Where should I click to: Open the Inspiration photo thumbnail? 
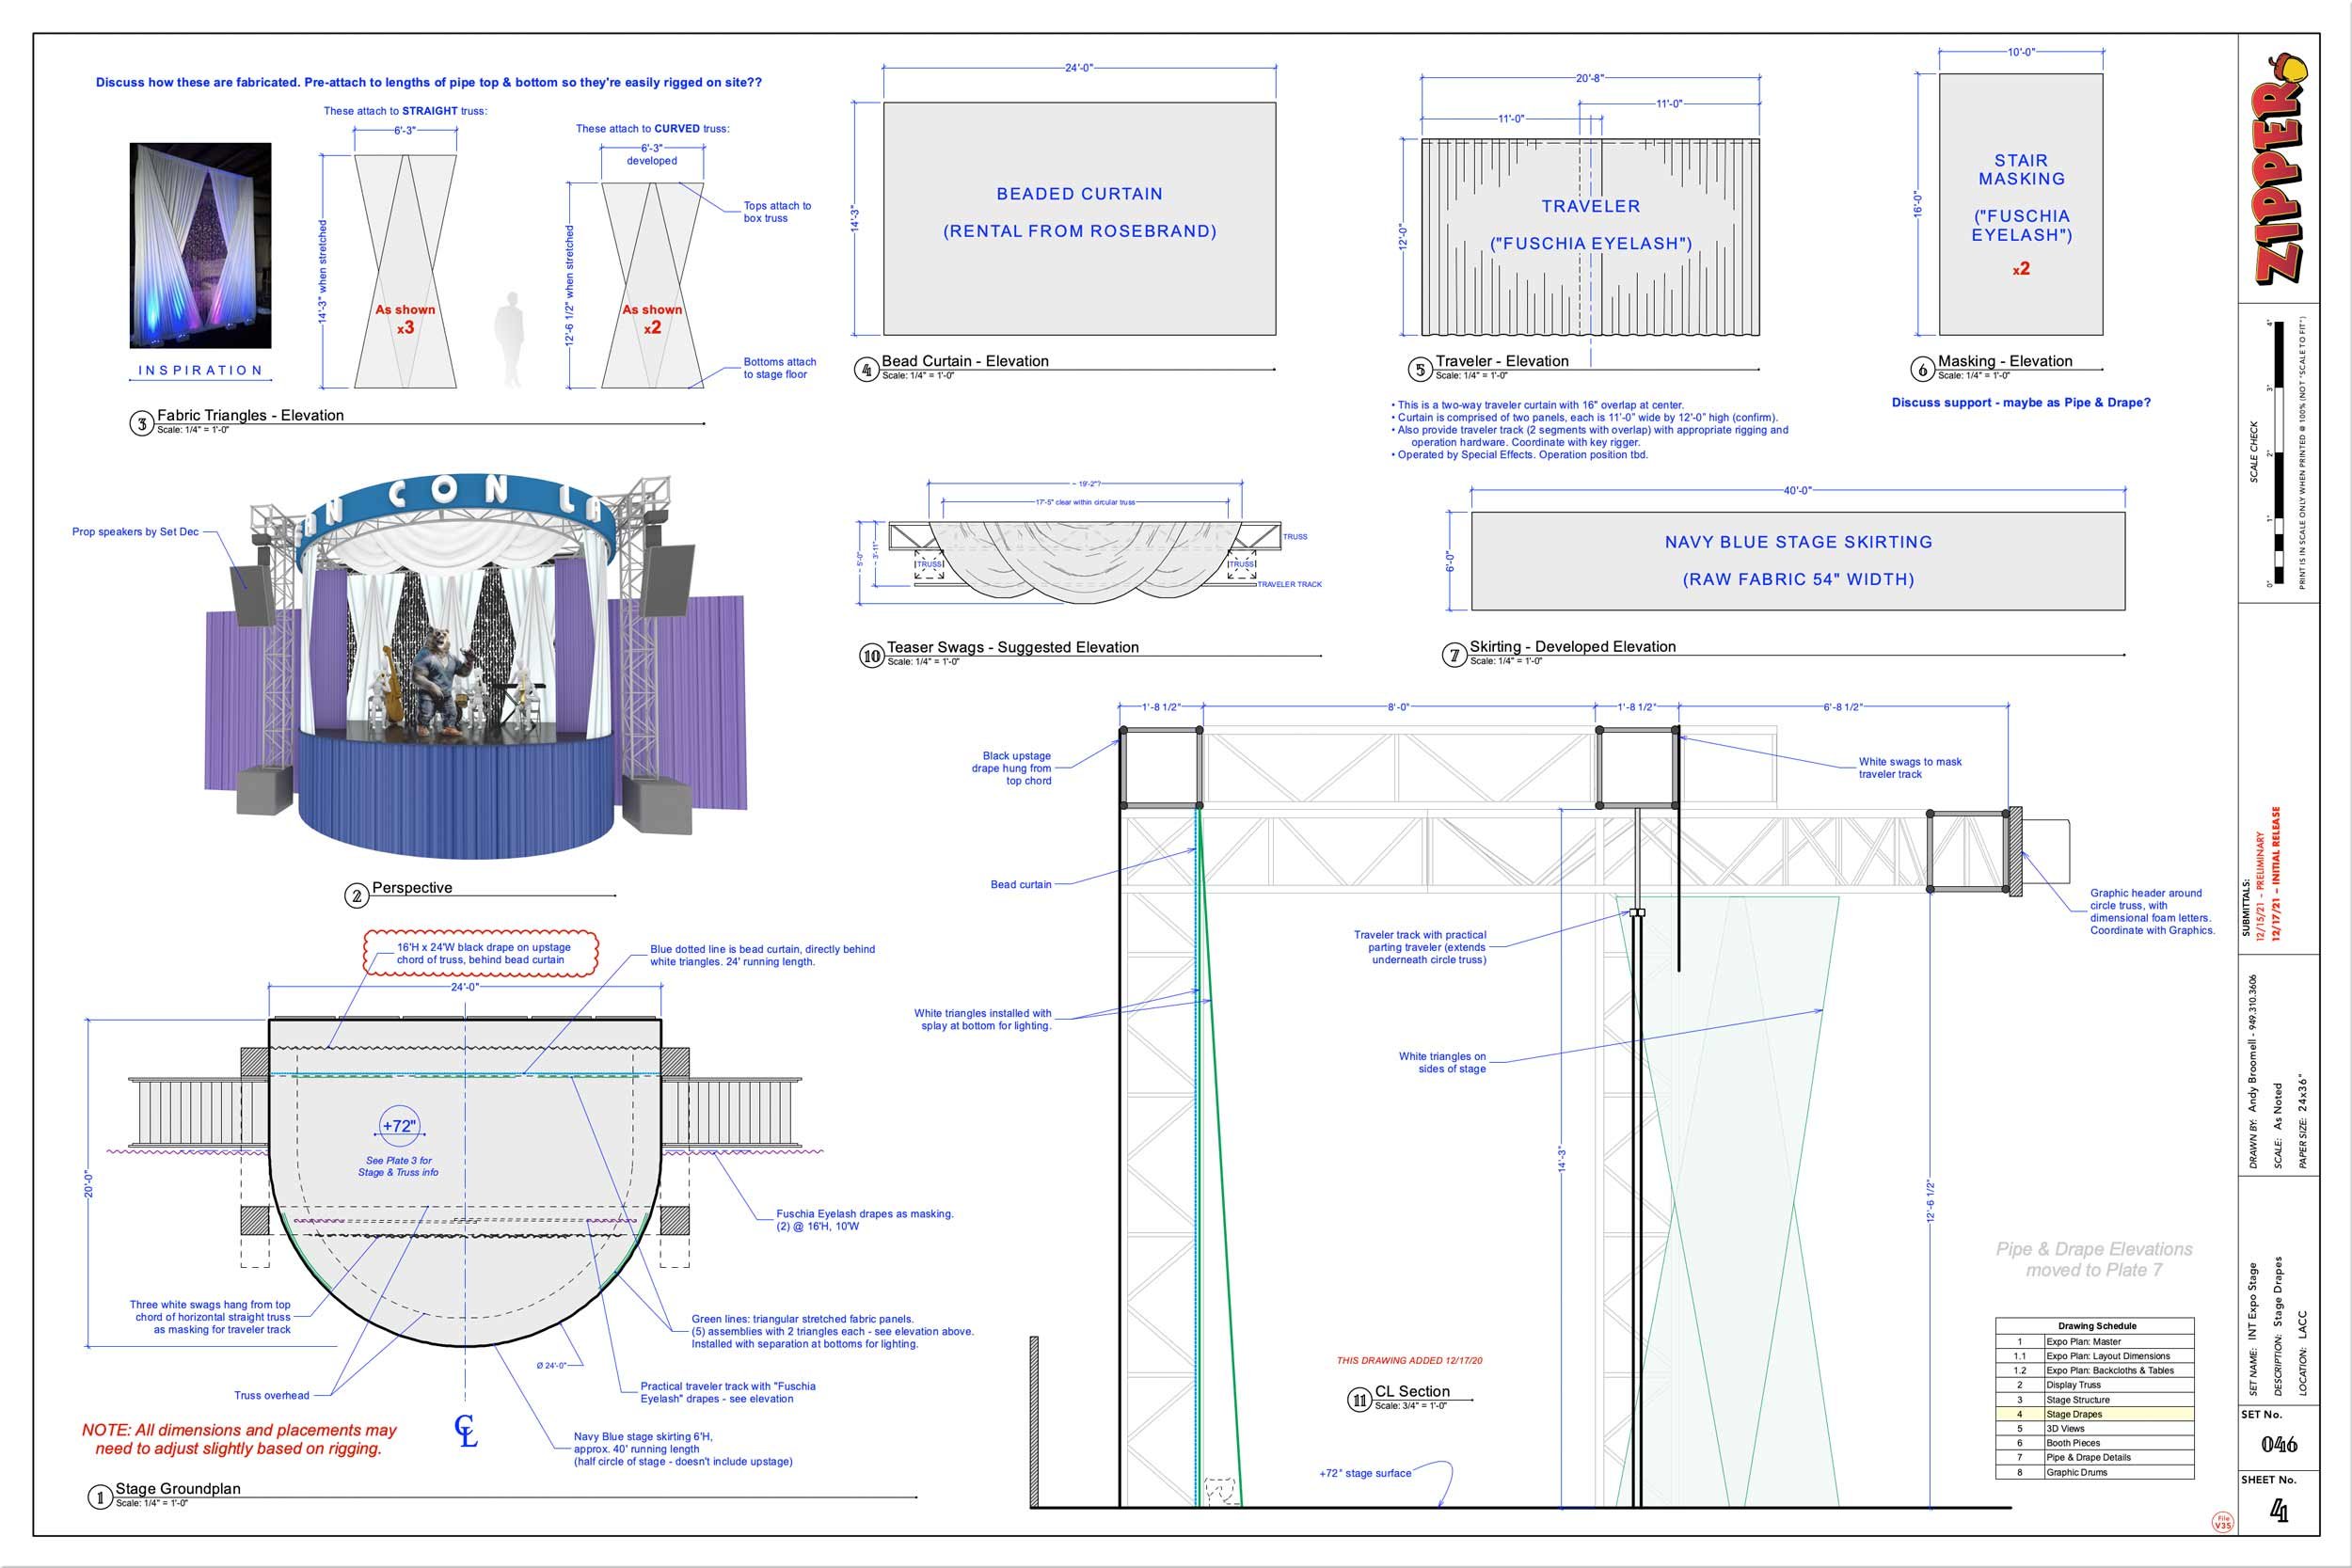click(x=200, y=246)
